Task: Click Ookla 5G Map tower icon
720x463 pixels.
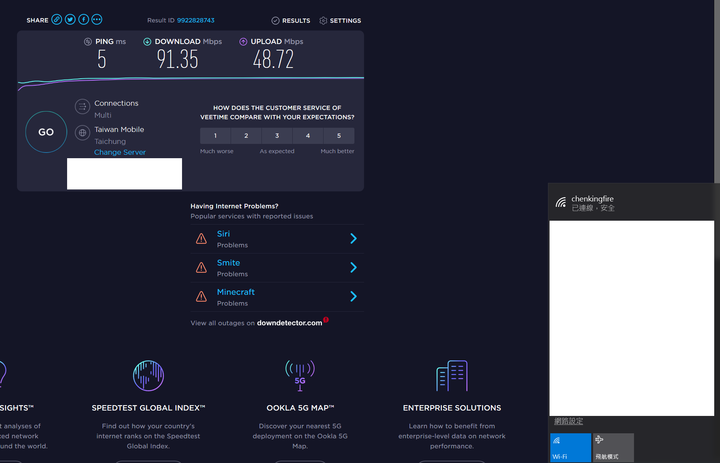Action: click(x=300, y=375)
